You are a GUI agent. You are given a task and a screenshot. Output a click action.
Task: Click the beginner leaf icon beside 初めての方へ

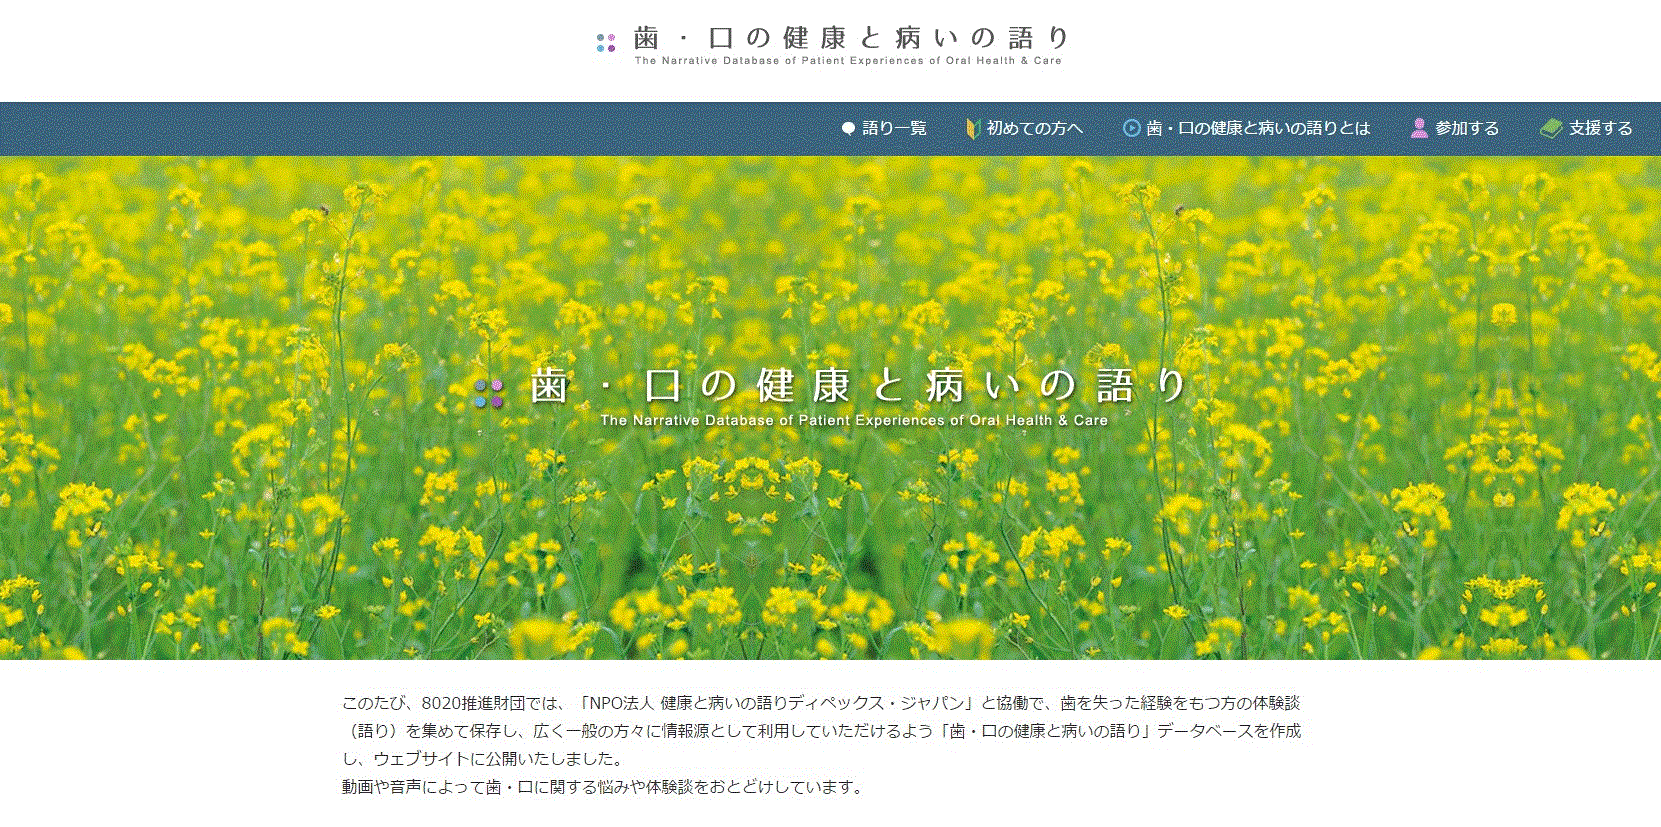[972, 128]
